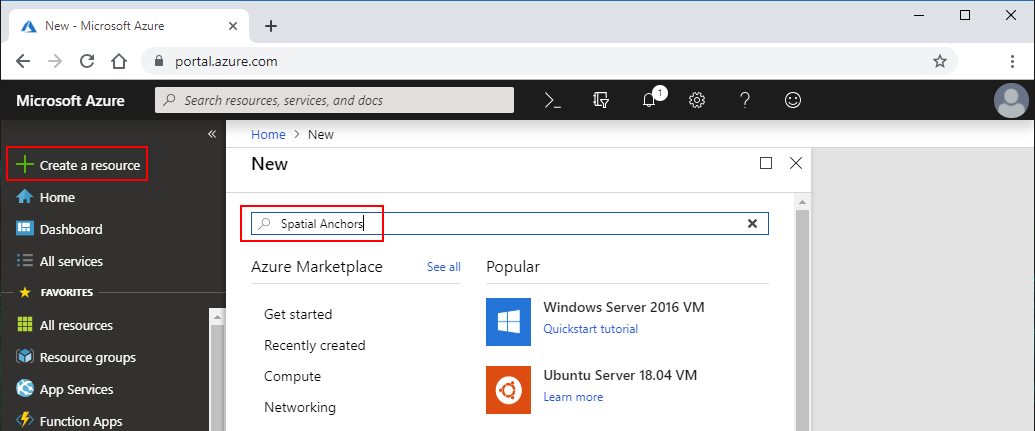
Task: Collapse the left sidebar menu
Action: [212, 134]
